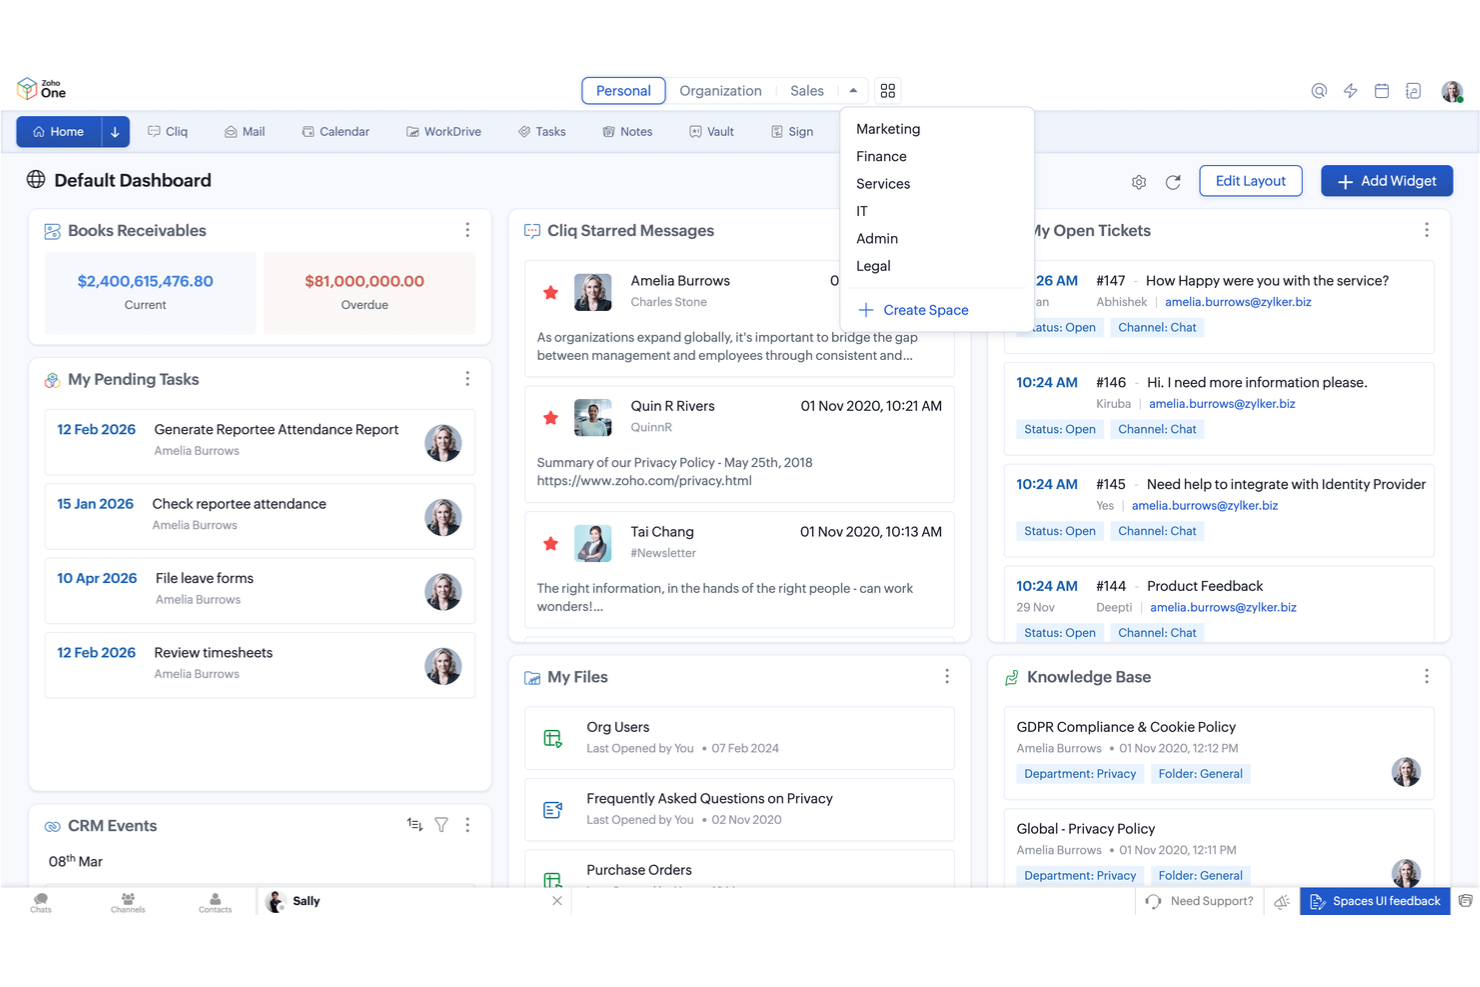Select IT from the spaces menu
Viewport: 1480px width, 987px height.
point(862,211)
